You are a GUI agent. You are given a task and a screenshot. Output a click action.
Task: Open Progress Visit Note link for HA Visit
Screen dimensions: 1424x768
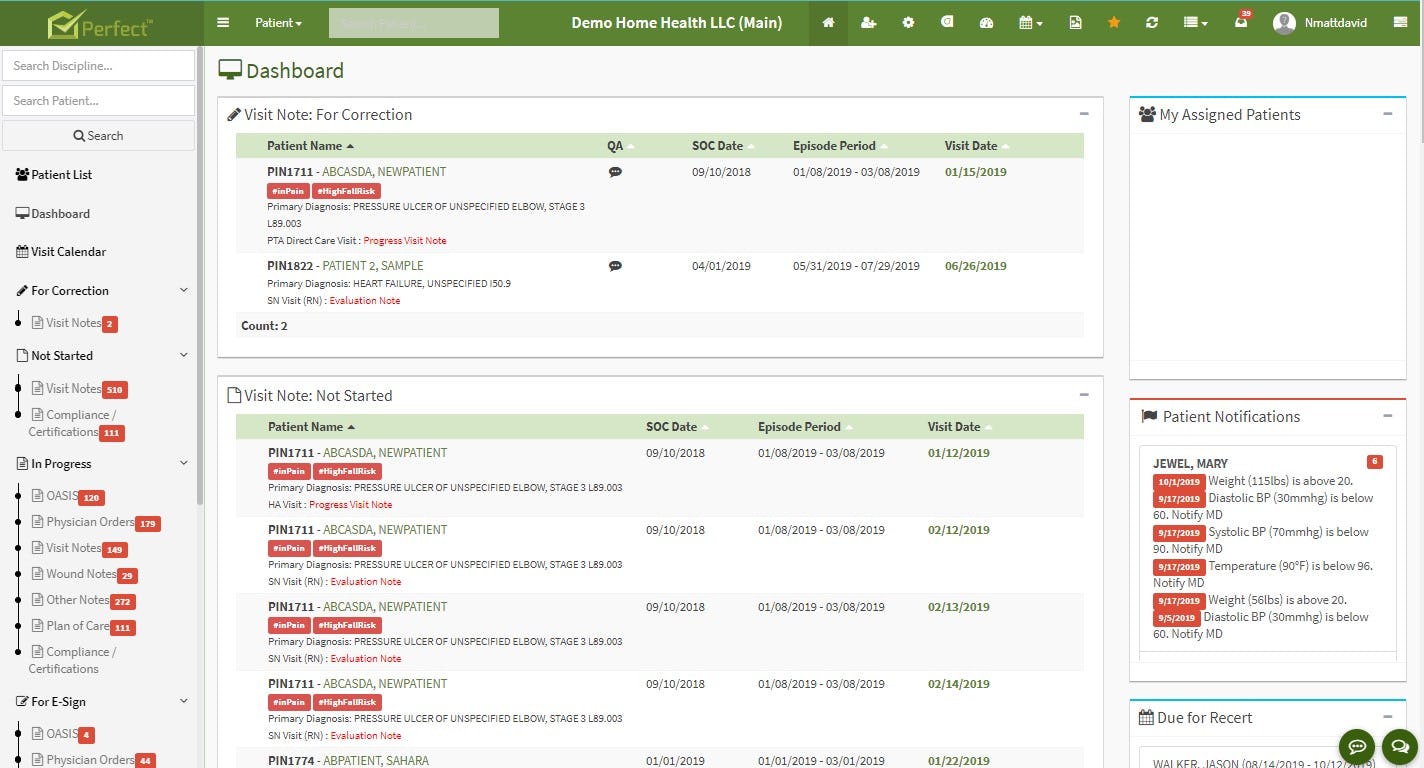tap(350, 505)
